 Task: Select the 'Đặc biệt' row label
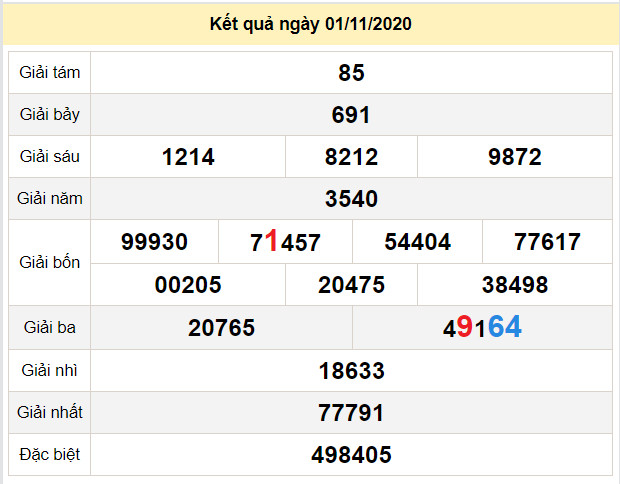(50, 454)
